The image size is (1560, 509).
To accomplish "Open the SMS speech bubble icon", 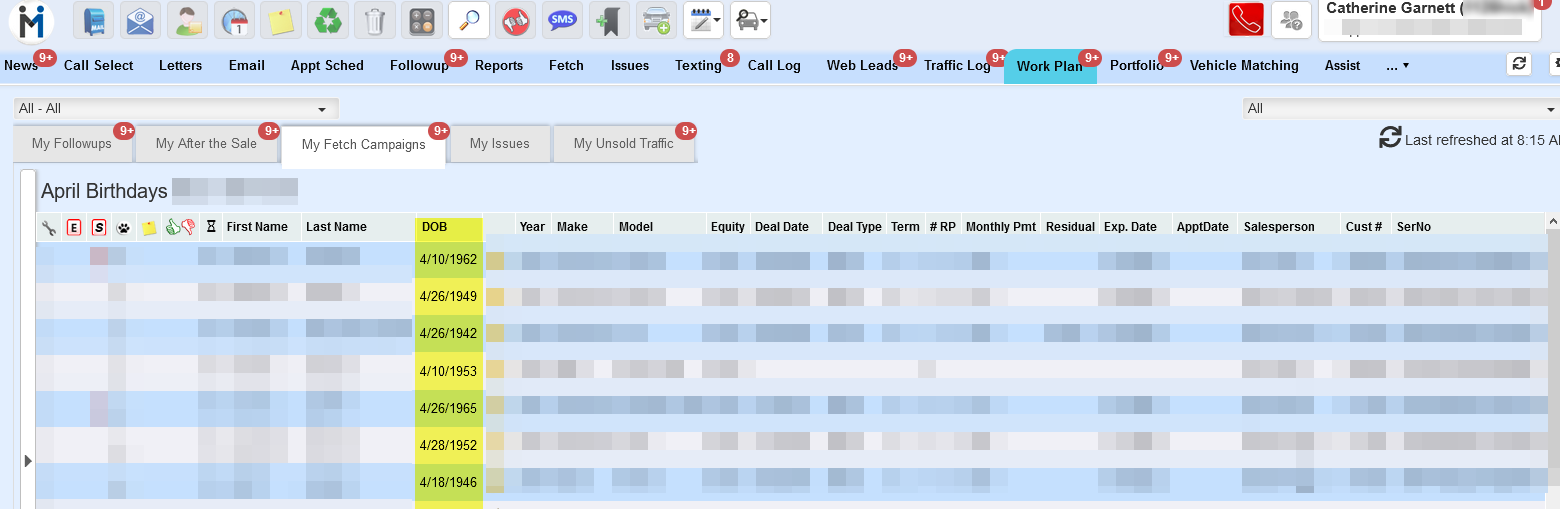I will (563, 20).
